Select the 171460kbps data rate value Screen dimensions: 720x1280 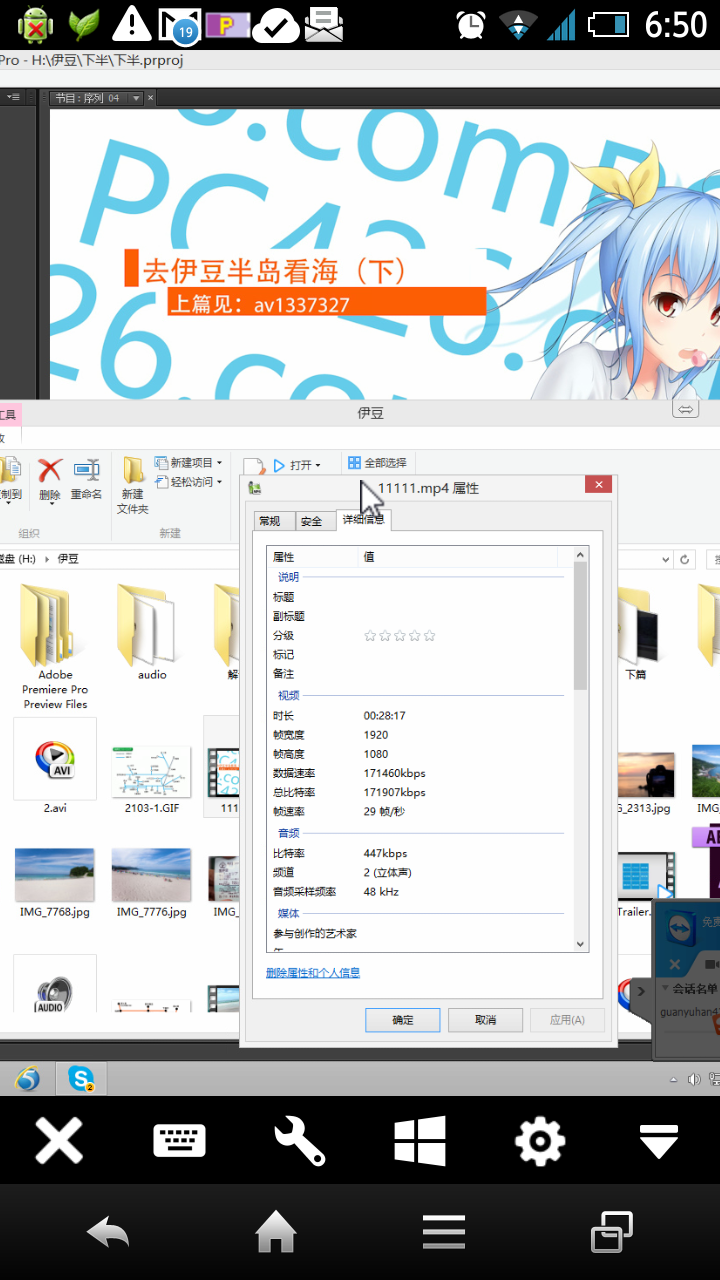tap(394, 773)
